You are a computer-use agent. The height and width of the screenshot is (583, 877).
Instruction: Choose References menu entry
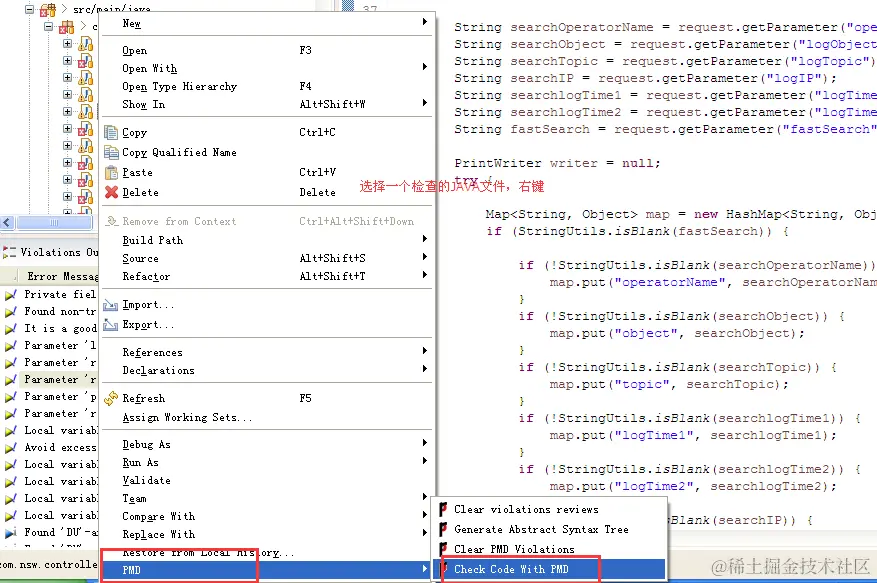point(267,352)
